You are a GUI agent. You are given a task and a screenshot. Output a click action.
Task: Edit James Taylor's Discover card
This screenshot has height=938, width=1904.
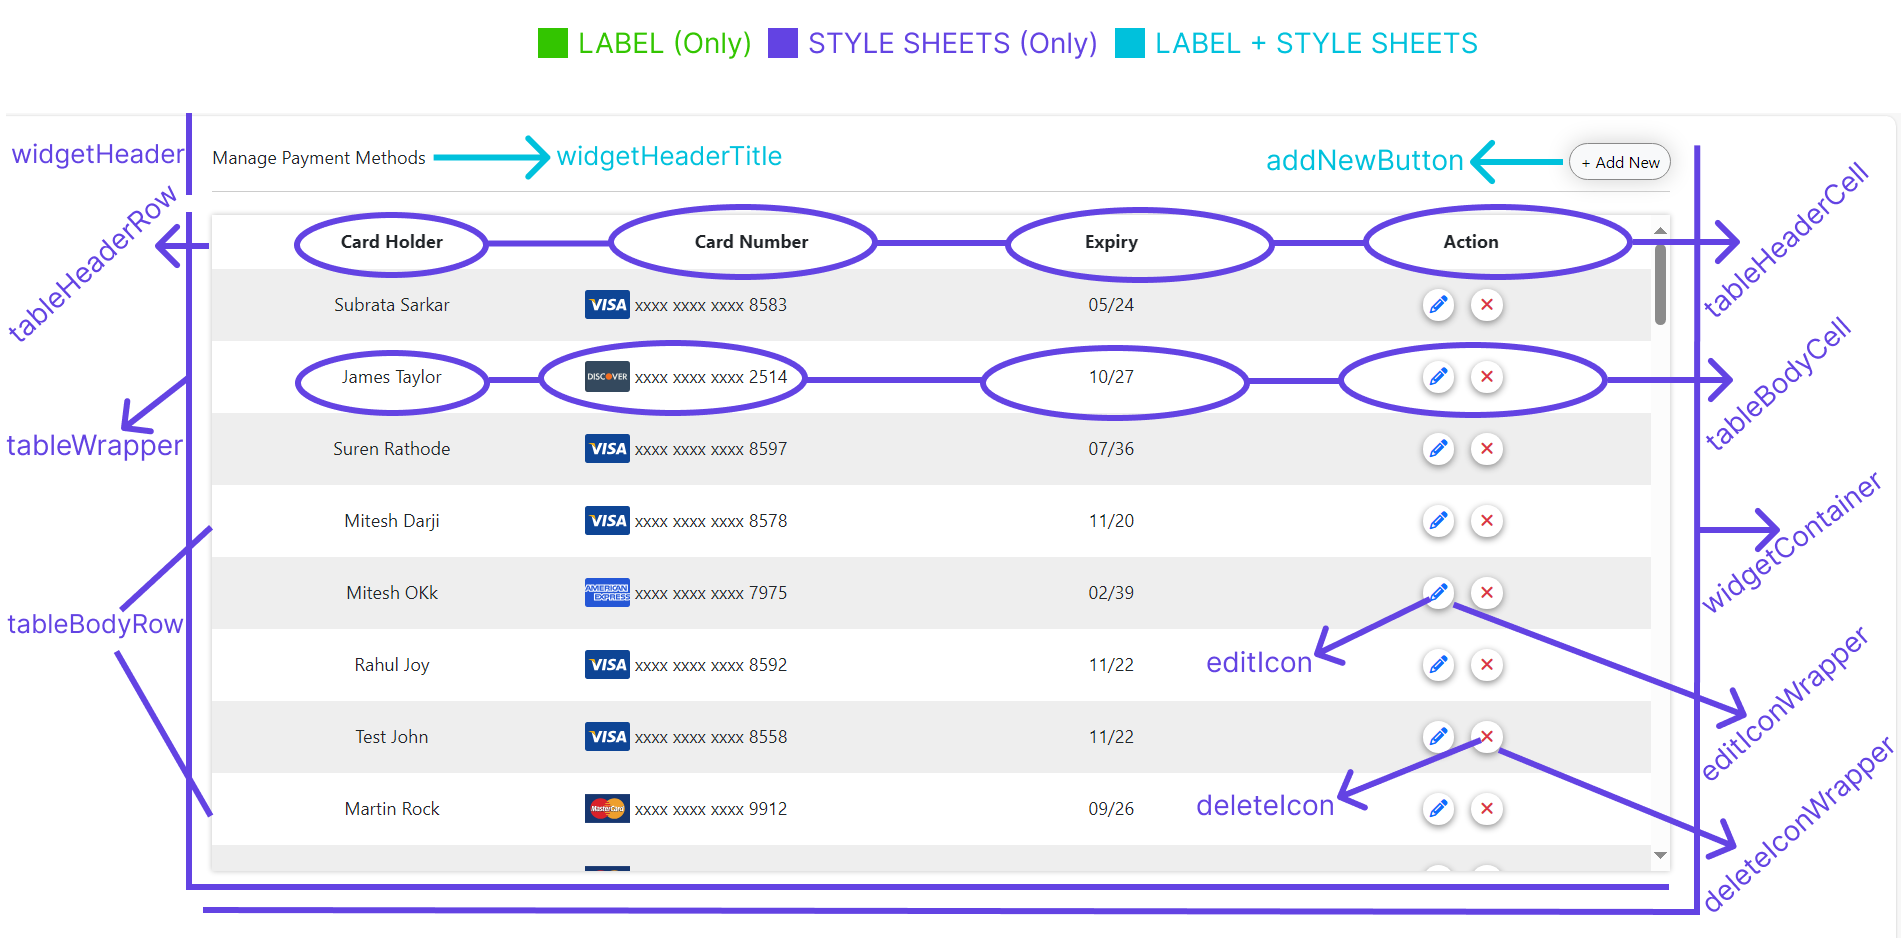[1438, 377]
